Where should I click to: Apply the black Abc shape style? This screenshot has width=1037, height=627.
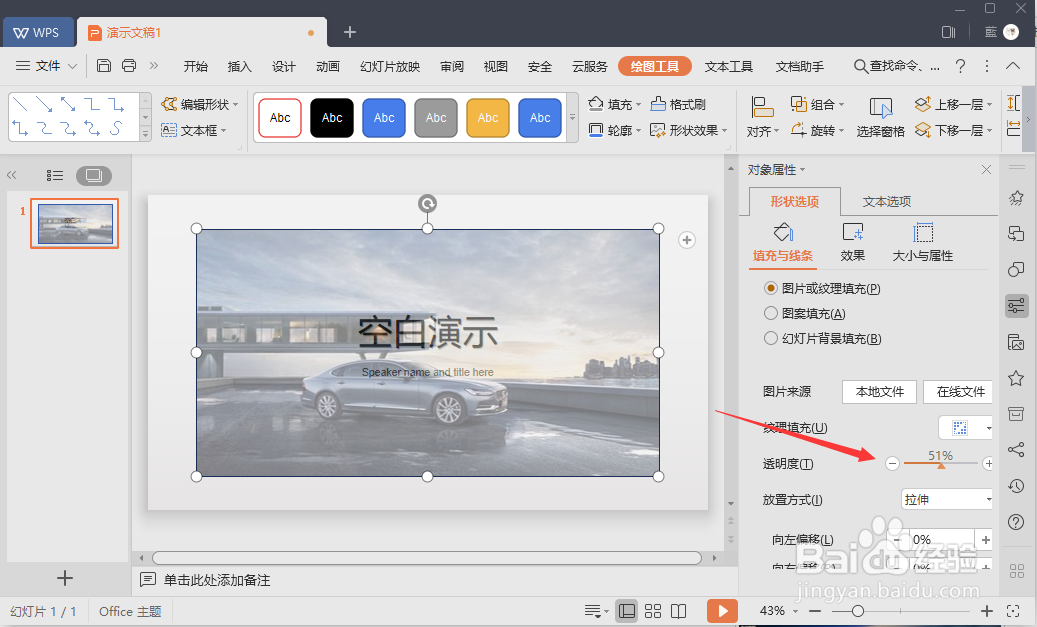coord(332,118)
